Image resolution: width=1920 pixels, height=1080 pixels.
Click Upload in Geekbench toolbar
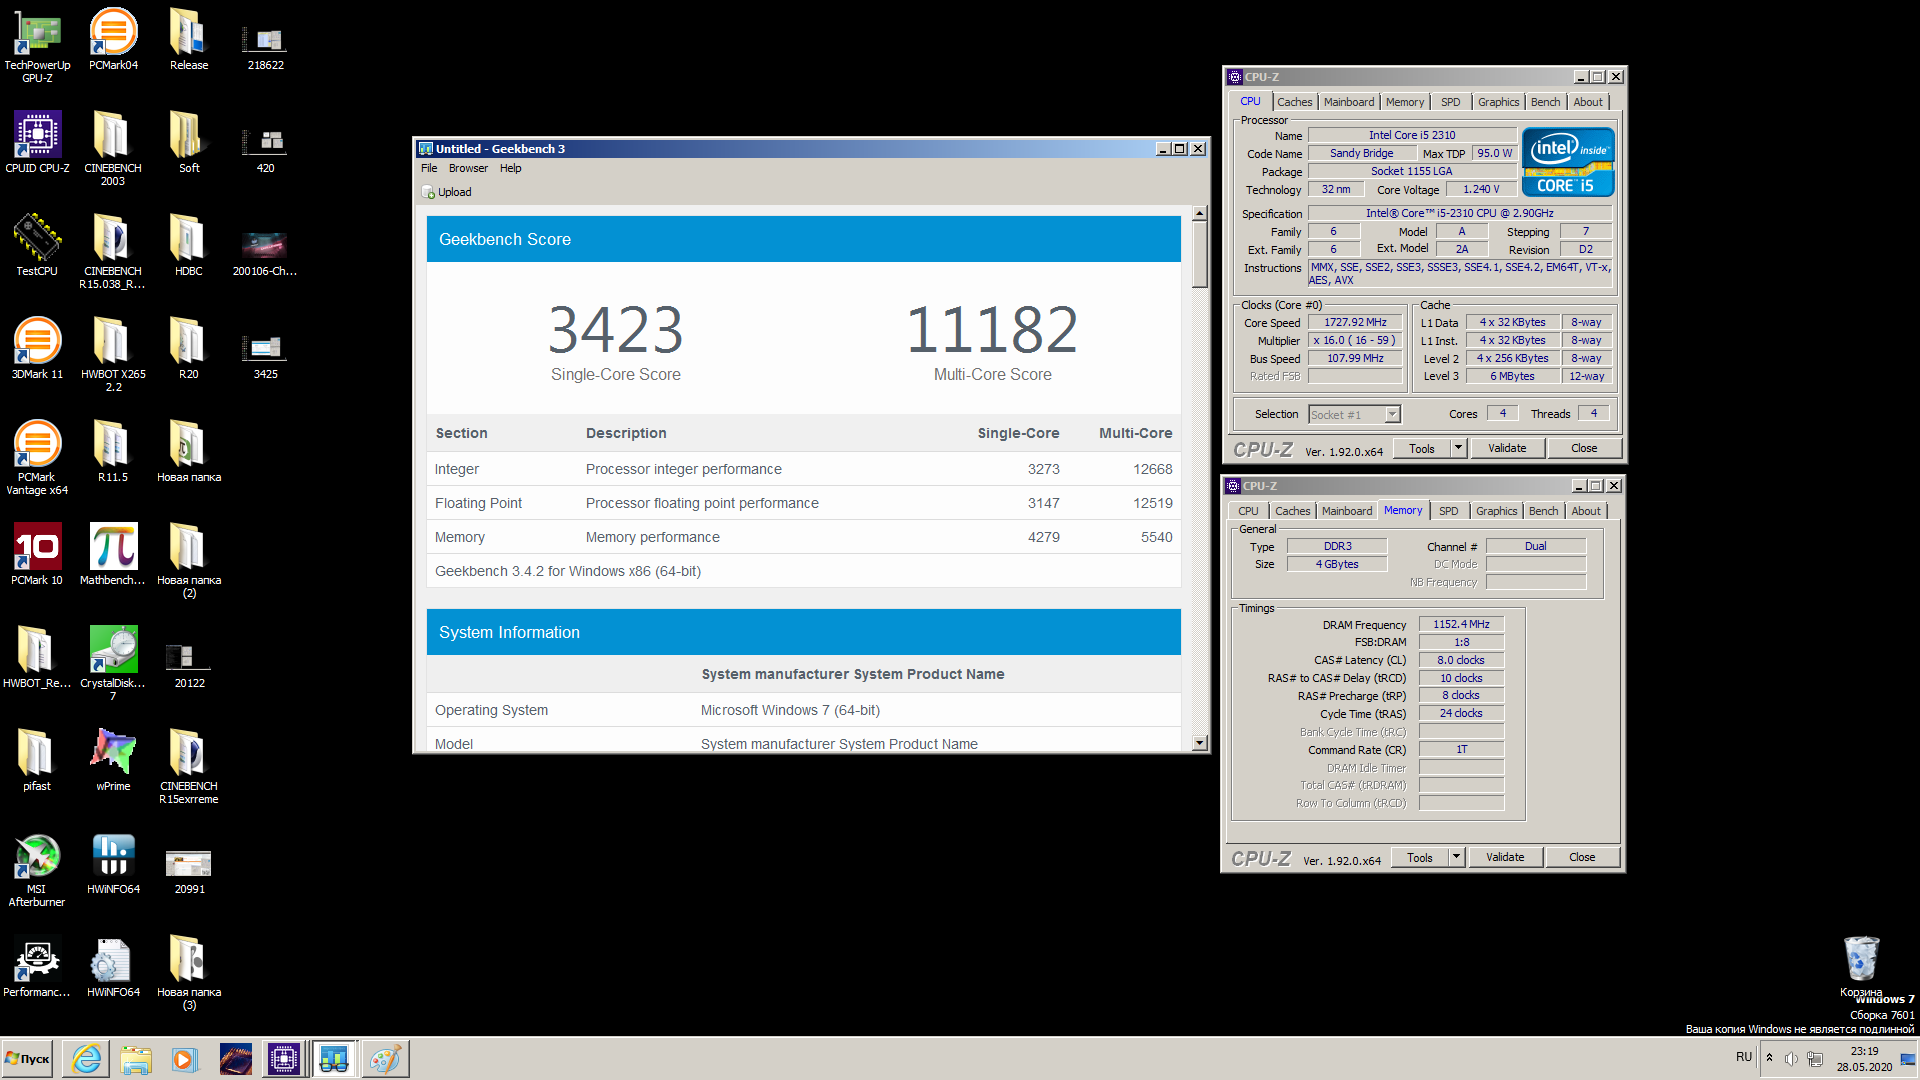tap(447, 192)
